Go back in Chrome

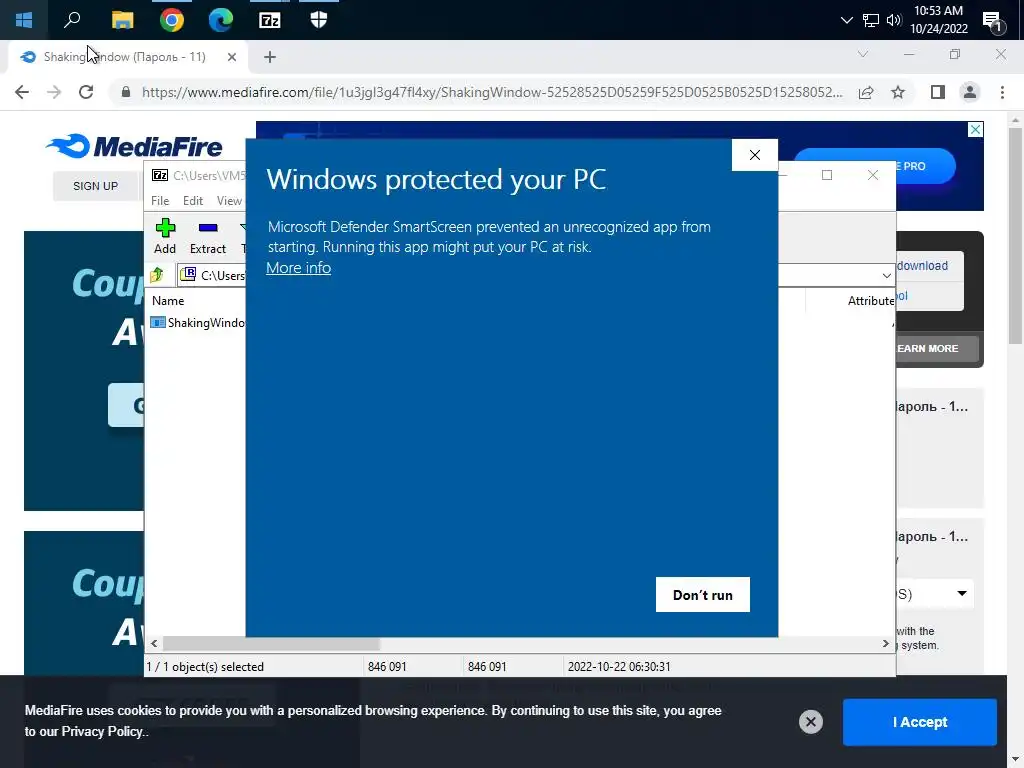22,92
